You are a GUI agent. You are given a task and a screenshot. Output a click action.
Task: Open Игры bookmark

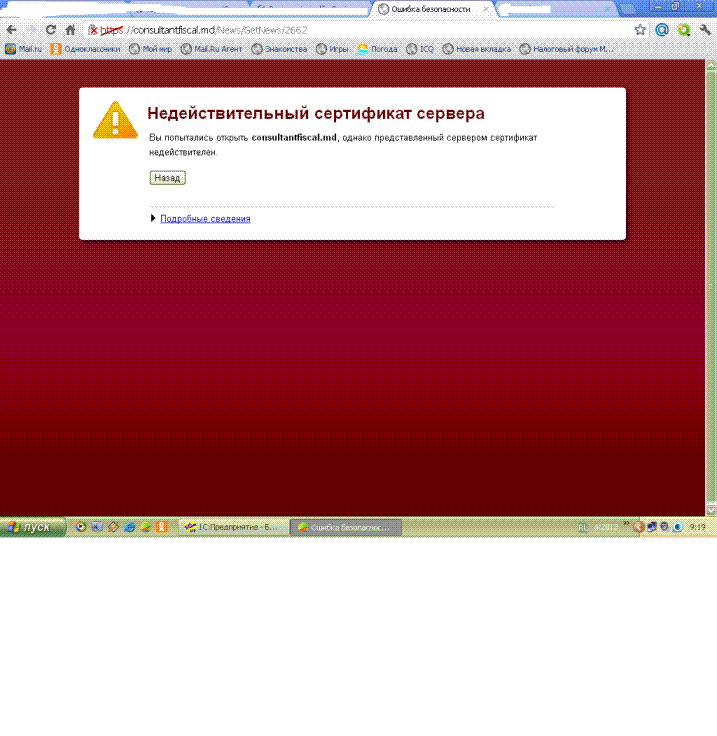[332, 49]
